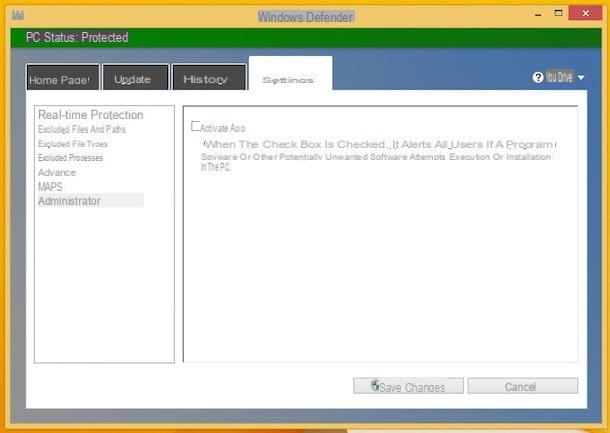Open the Home Page tab
Image resolution: width=610 pixels, height=433 pixels.
(63, 77)
